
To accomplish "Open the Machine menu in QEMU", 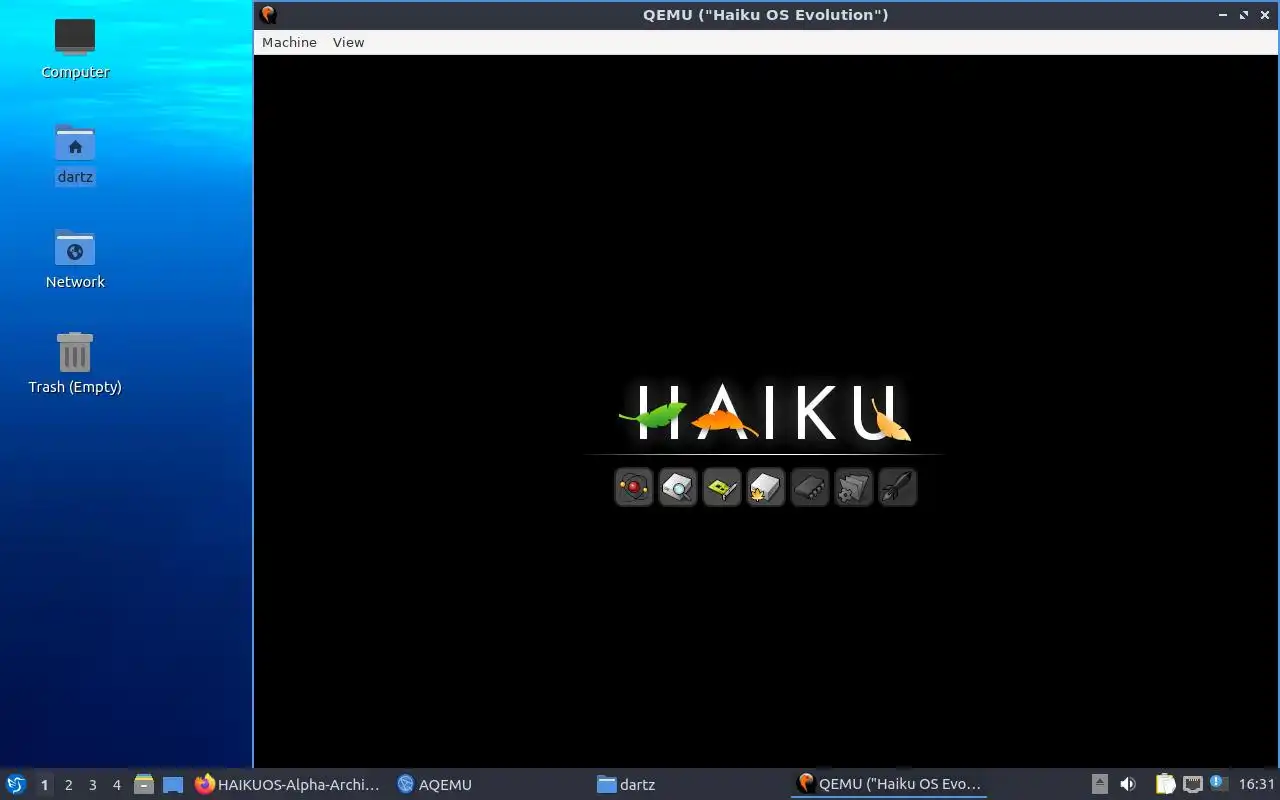I will click(289, 42).
